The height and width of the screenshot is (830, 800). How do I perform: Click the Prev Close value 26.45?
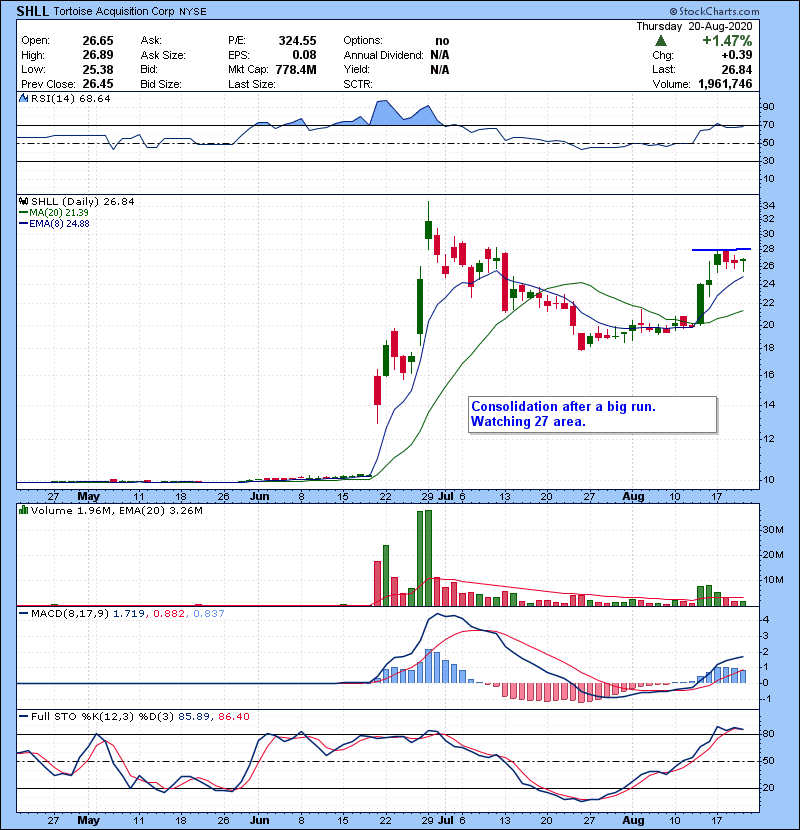98,84
